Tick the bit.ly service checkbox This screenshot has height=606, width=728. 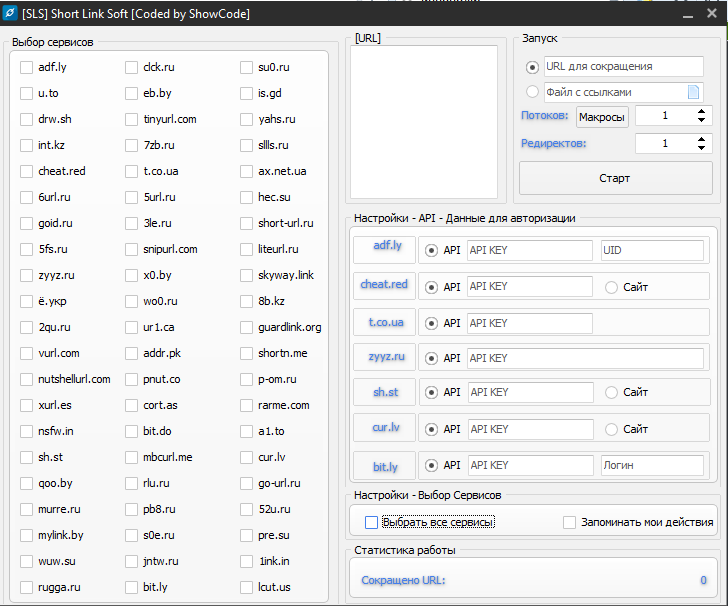(132, 587)
